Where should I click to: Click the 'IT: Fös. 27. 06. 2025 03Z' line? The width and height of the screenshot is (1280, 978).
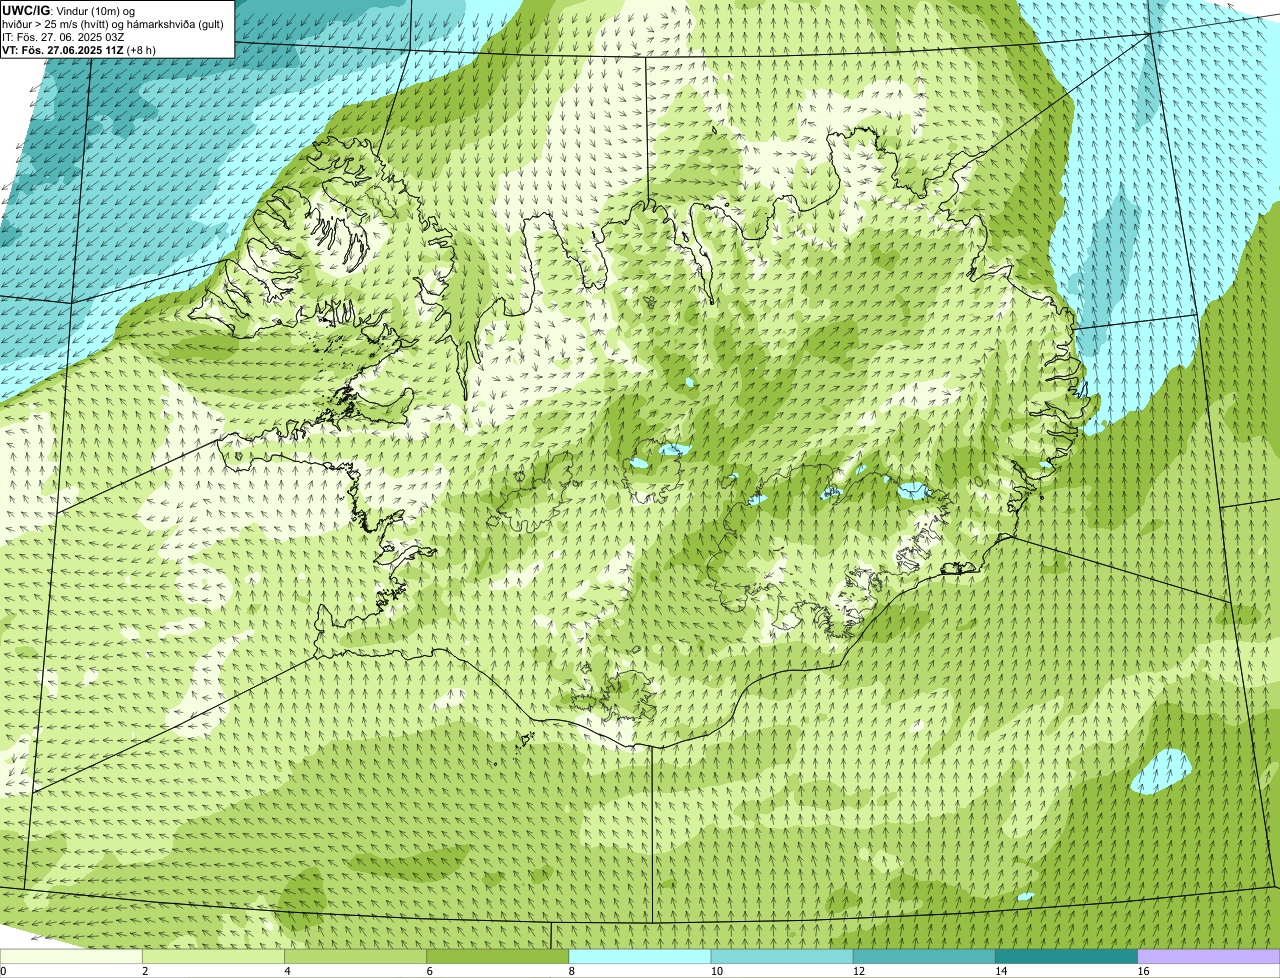coord(63,36)
